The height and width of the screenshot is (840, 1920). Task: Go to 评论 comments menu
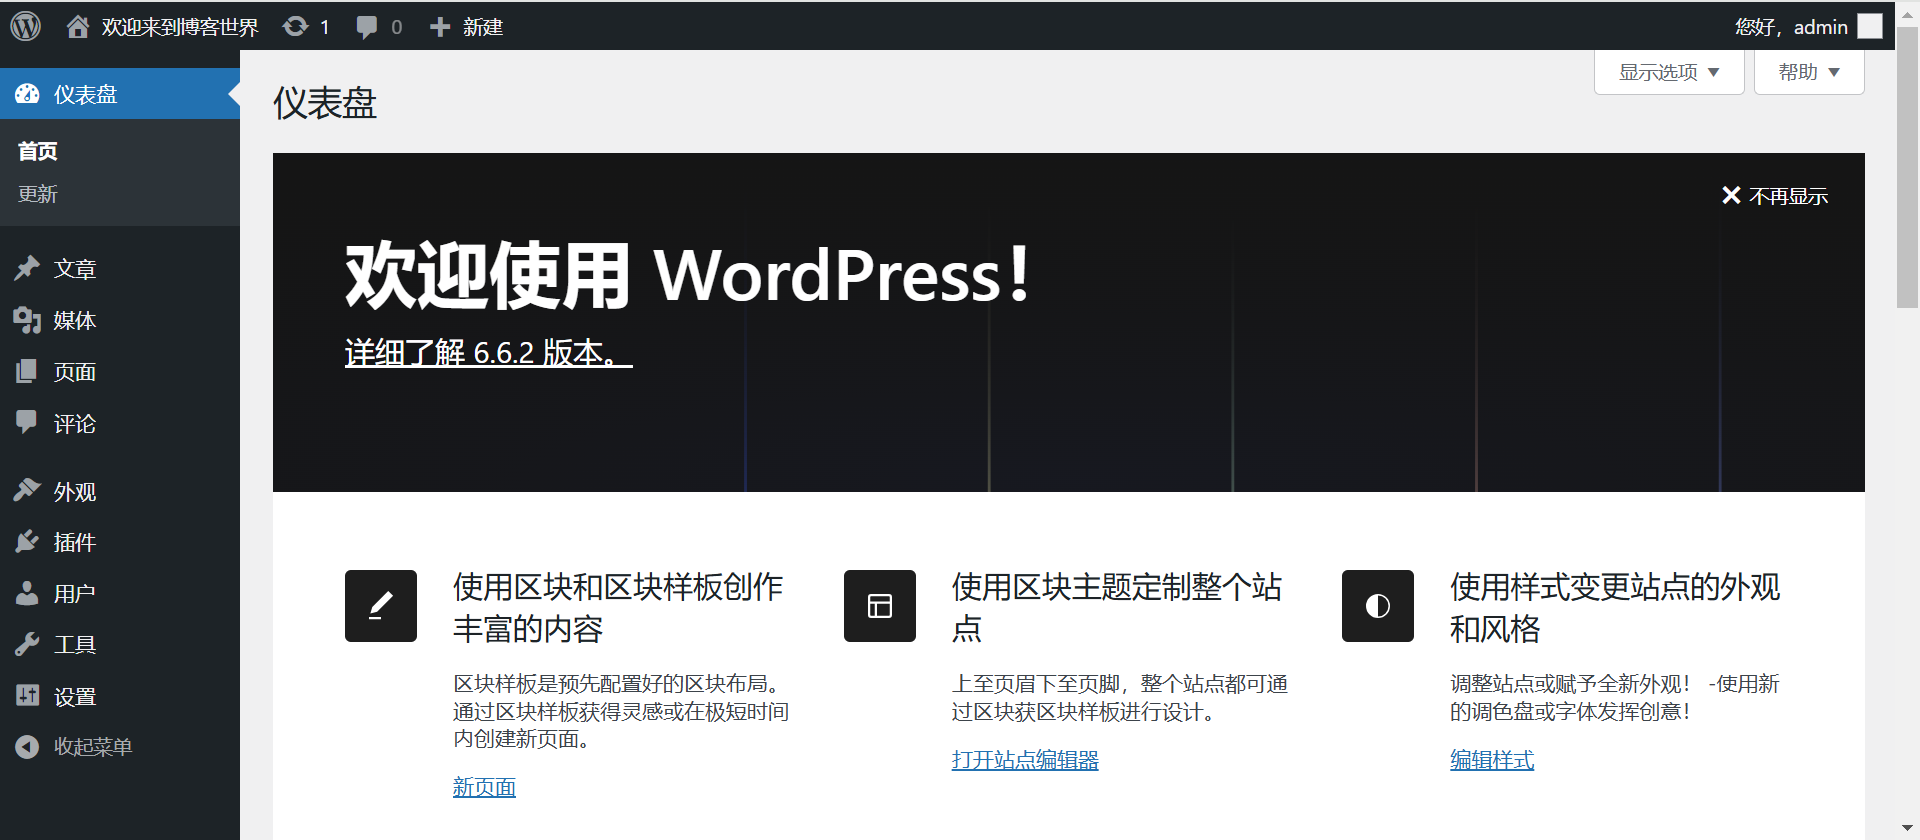pyautogui.click(x=75, y=424)
